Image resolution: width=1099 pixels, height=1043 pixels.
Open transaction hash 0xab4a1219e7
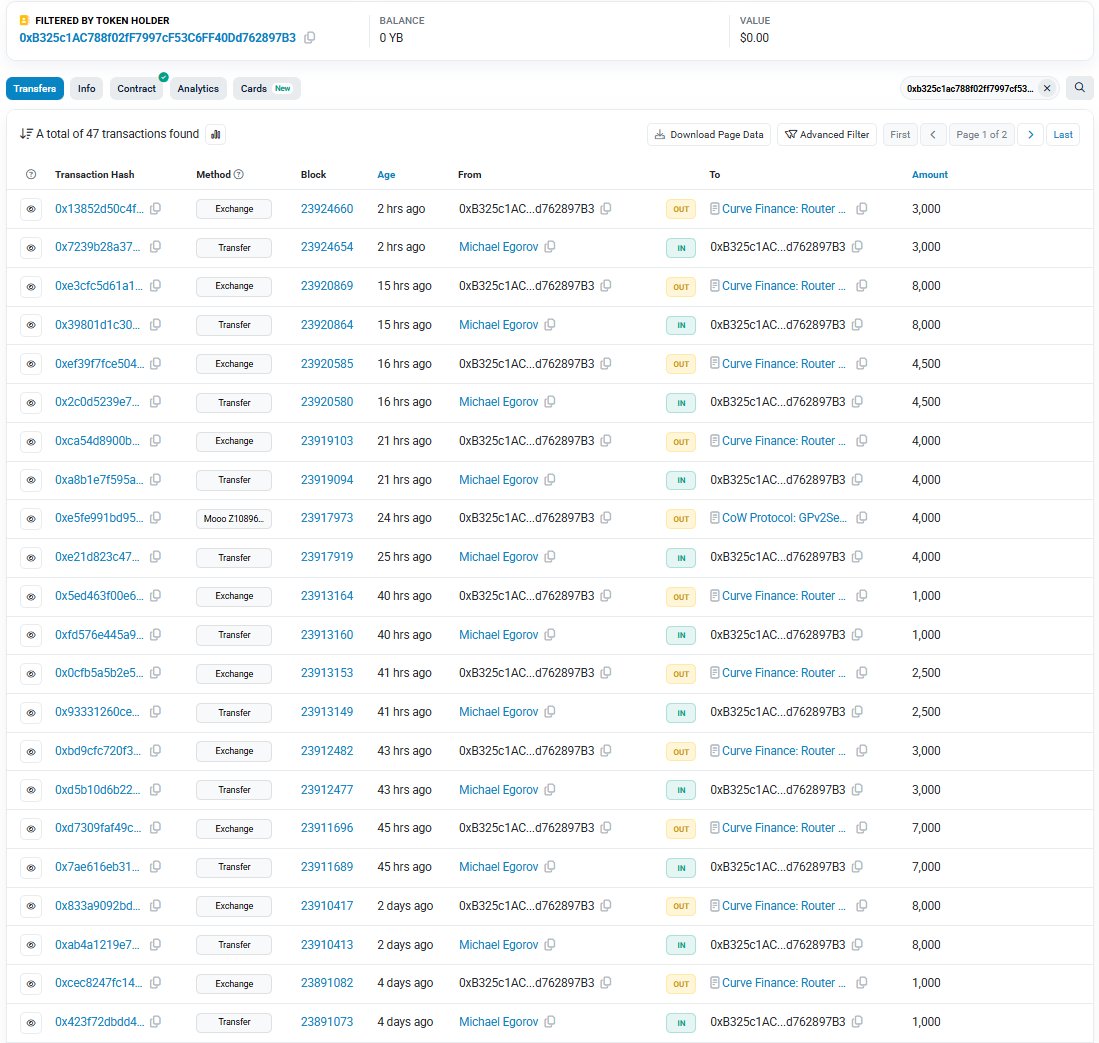pos(97,945)
